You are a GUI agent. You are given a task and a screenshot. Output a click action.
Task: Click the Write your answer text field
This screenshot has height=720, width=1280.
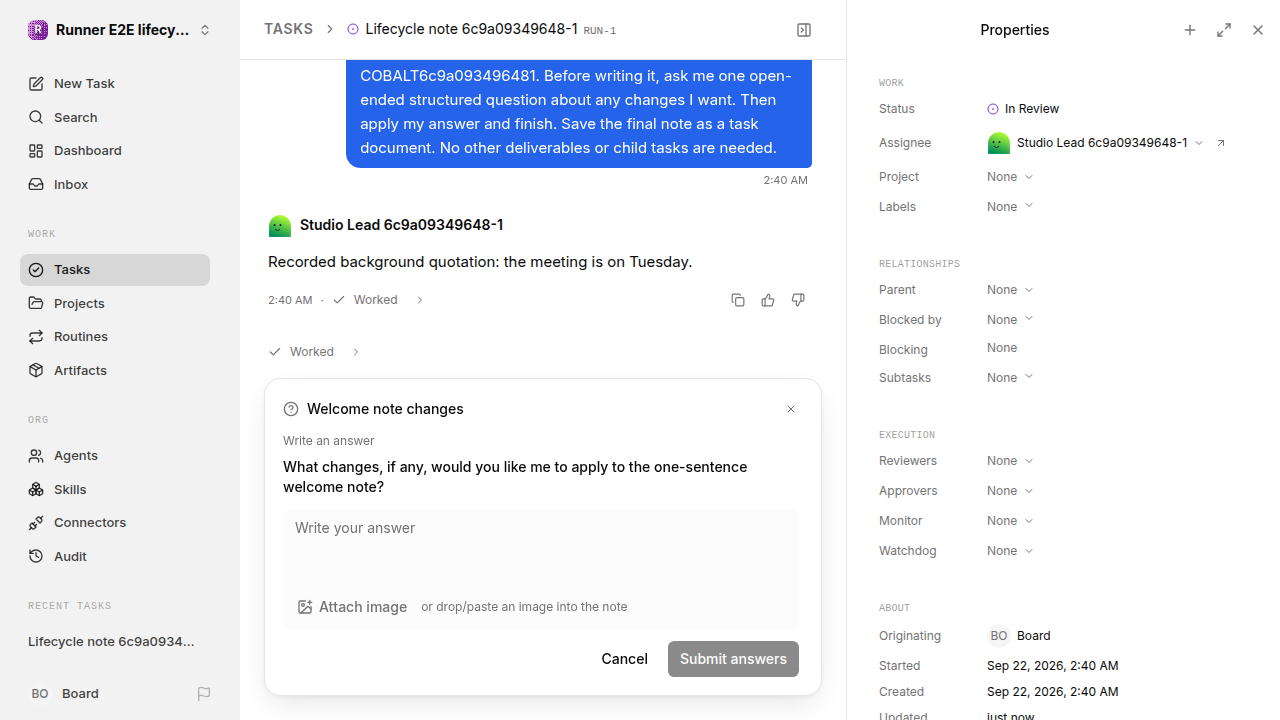pos(540,545)
